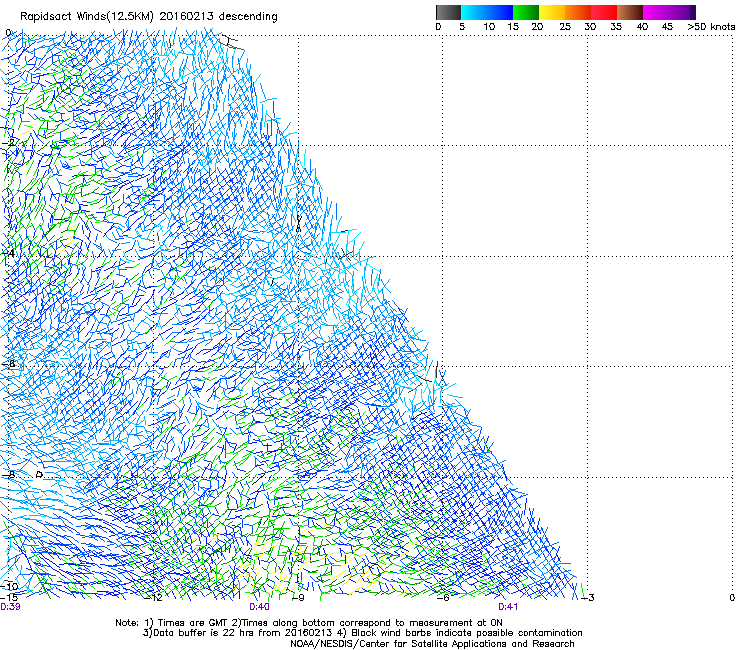Click the gray 0-5 knots color band
This screenshot has height=650, width=740.
click(448, 12)
